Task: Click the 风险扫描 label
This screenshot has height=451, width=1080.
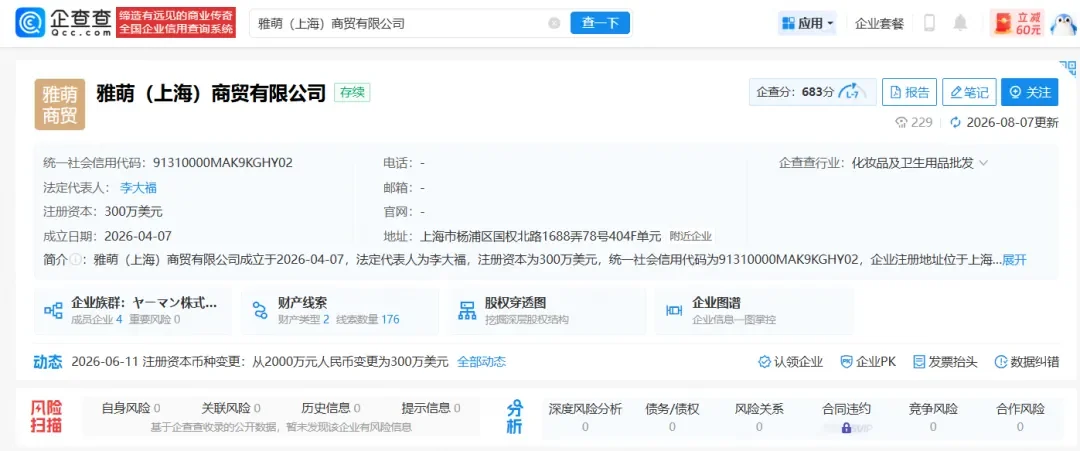Action: 46,417
